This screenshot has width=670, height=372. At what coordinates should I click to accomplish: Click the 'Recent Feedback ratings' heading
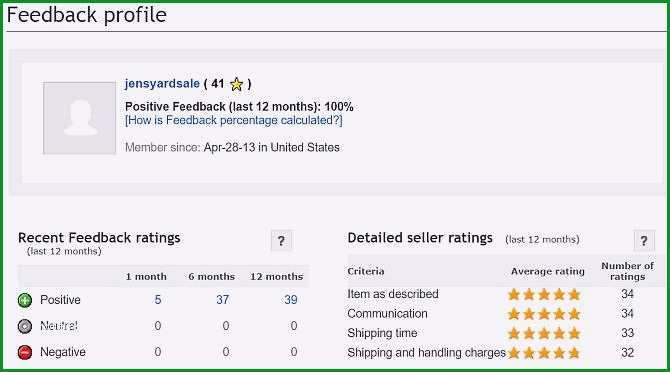(99, 238)
